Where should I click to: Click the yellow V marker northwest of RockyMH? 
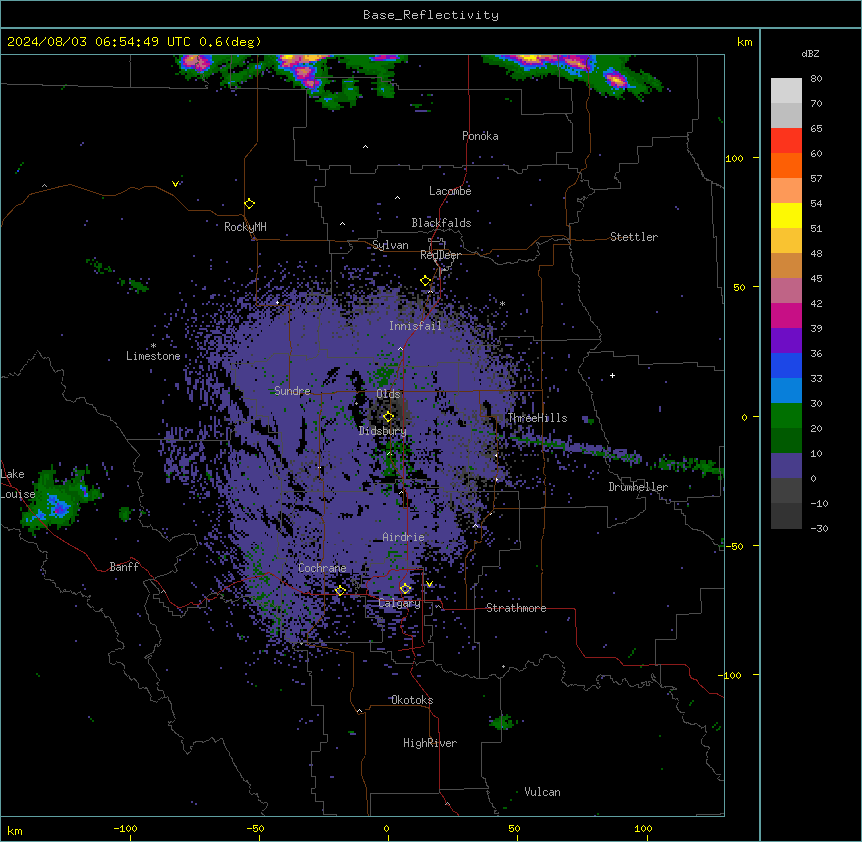click(x=175, y=184)
